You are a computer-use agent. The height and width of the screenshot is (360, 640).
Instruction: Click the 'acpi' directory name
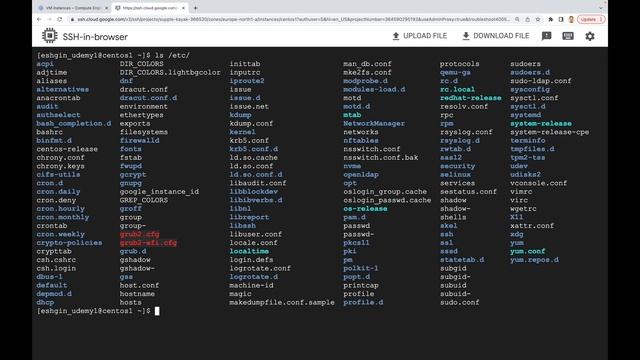coord(45,64)
